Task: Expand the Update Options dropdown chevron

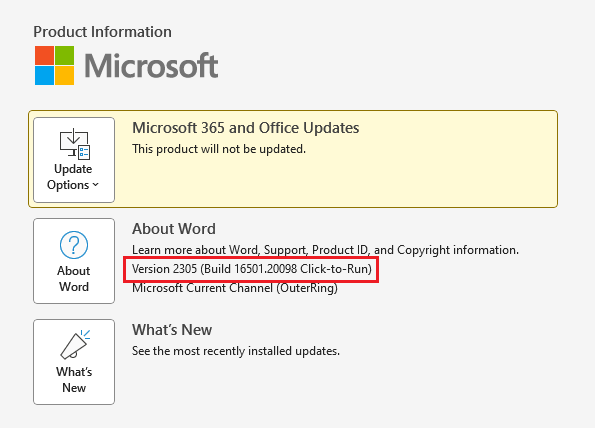Action: tap(96, 185)
